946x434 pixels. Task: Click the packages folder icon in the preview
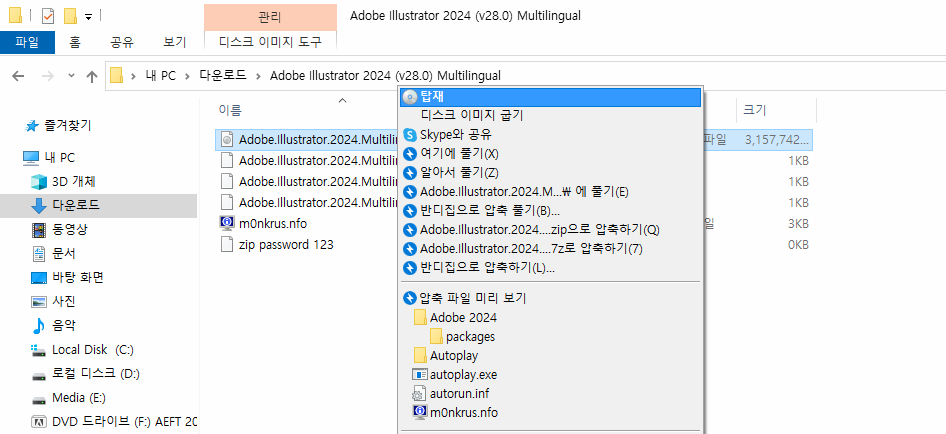pyautogui.click(x=436, y=336)
